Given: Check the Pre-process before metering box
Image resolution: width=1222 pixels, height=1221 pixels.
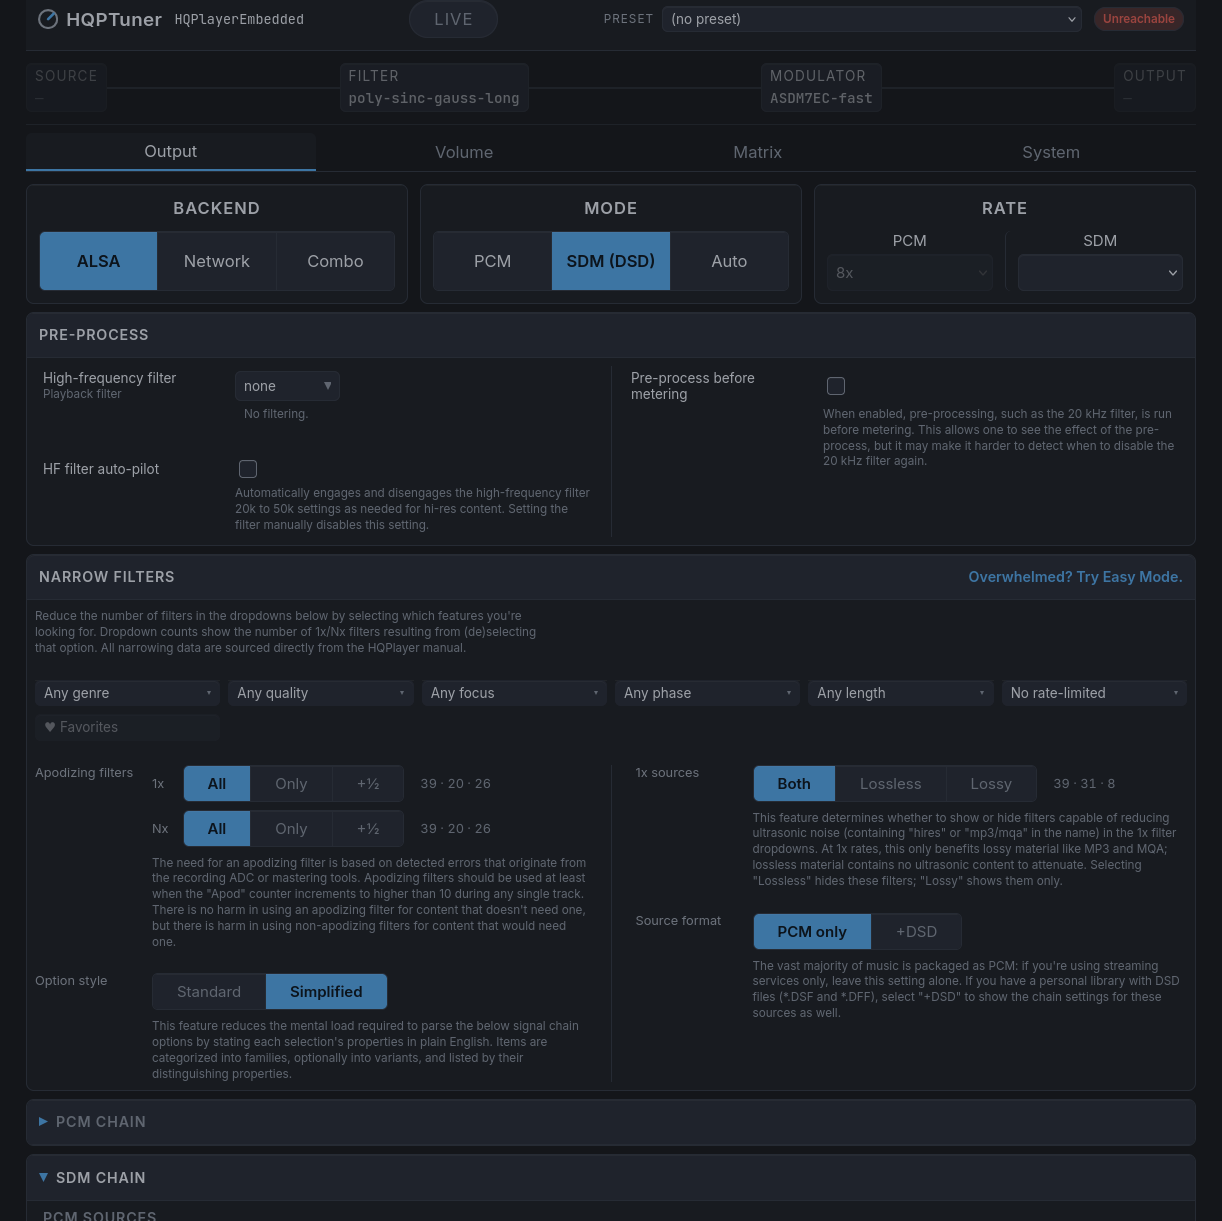Looking at the screenshot, I should pos(836,386).
